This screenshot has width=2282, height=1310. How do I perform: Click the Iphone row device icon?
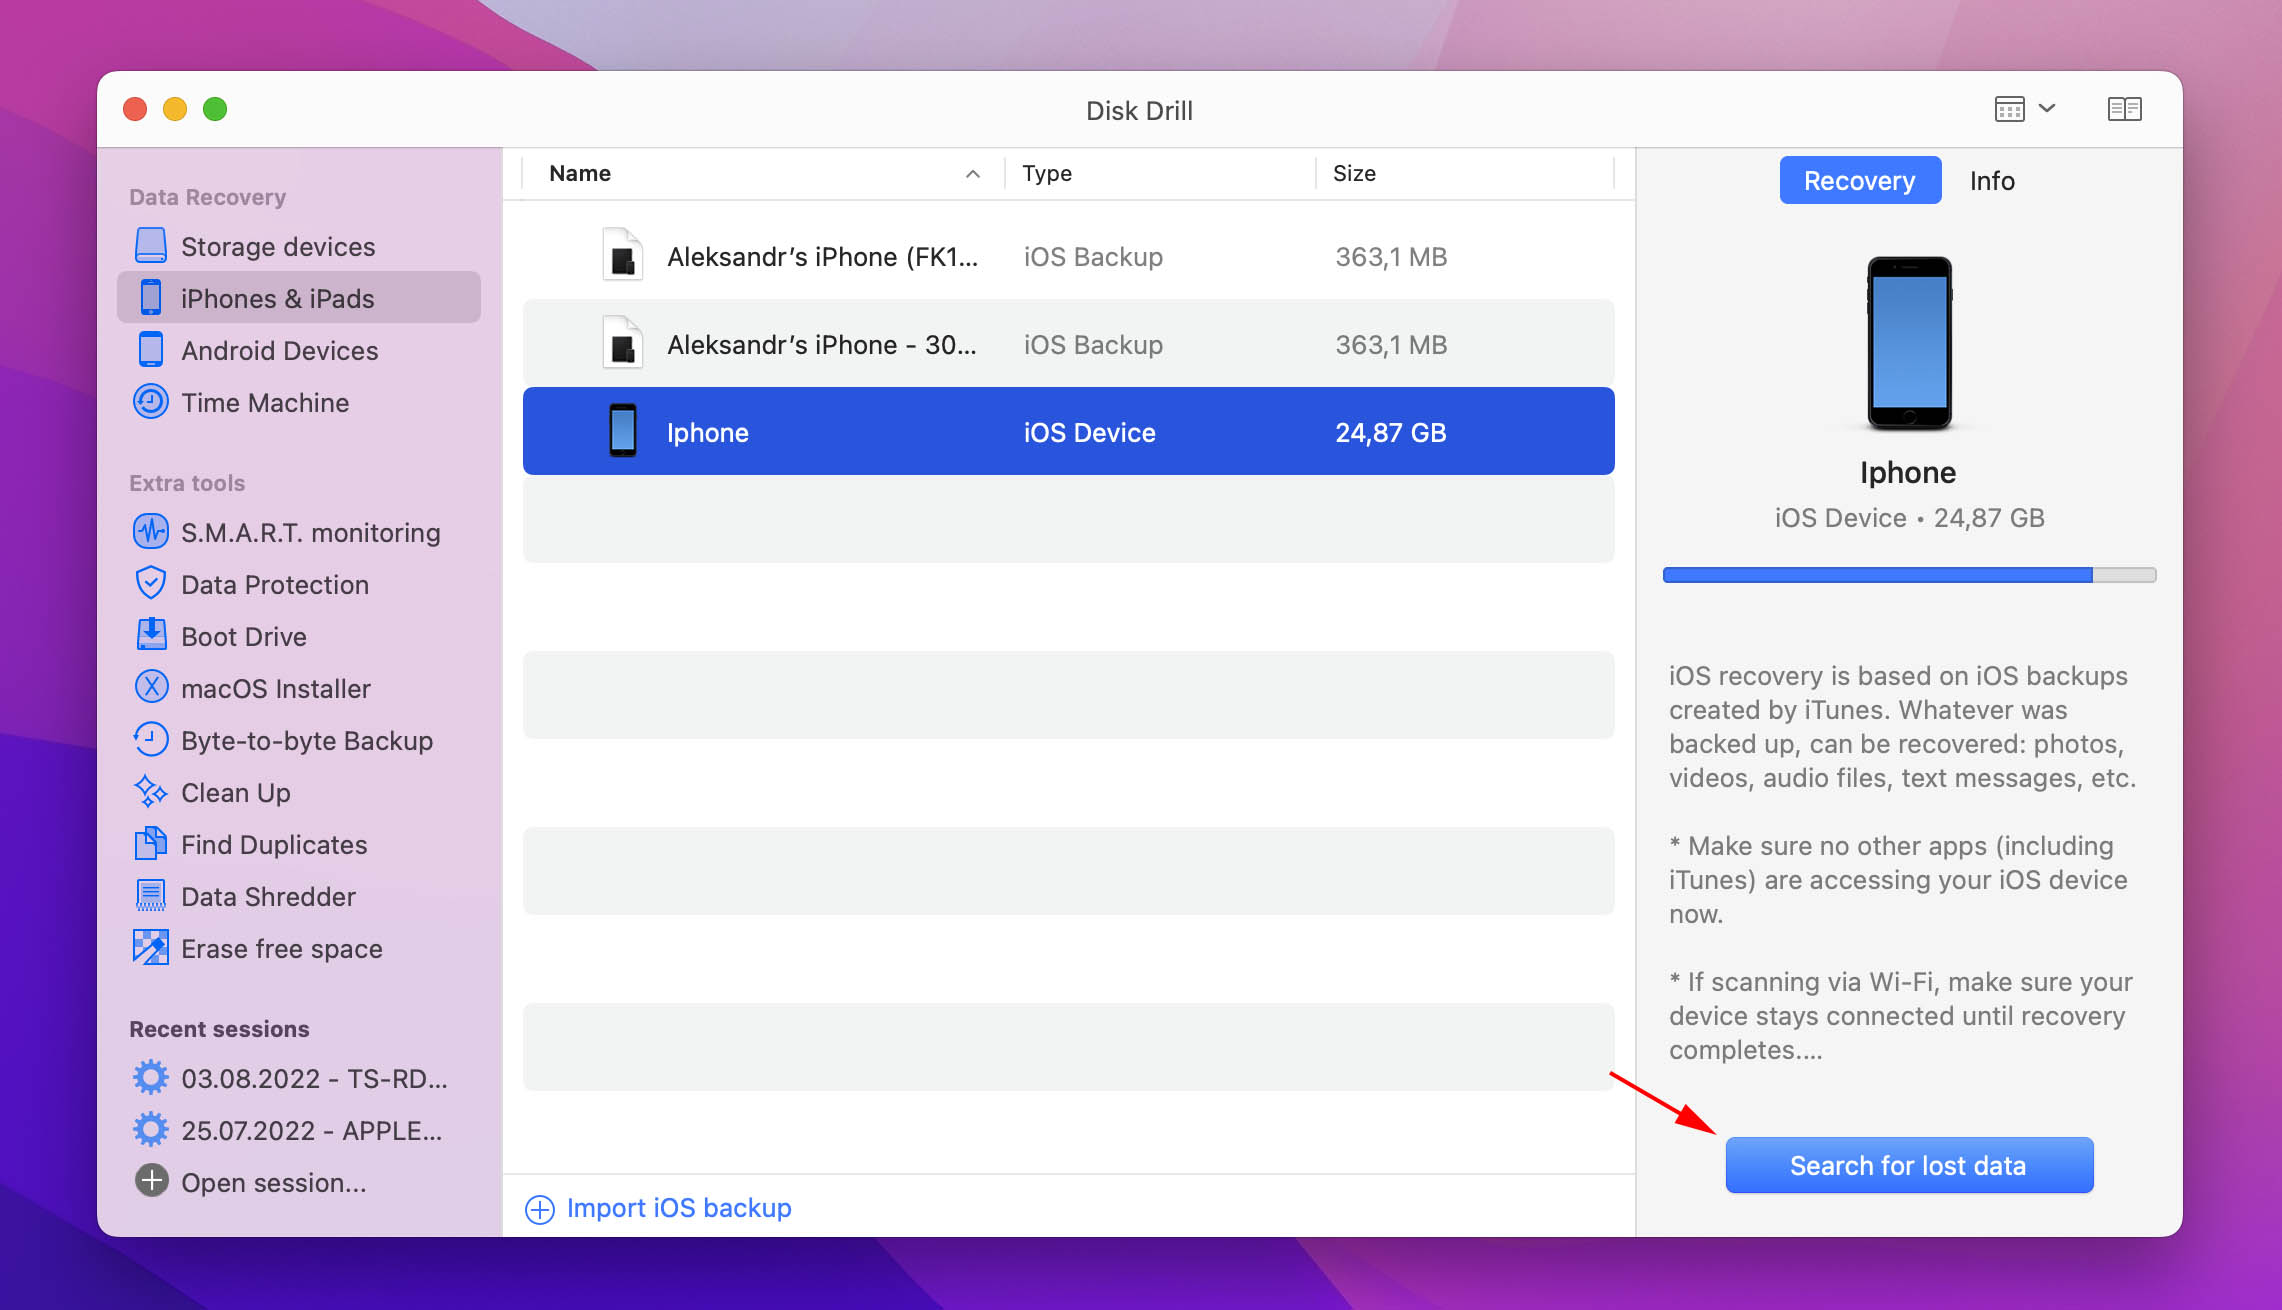pos(623,431)
